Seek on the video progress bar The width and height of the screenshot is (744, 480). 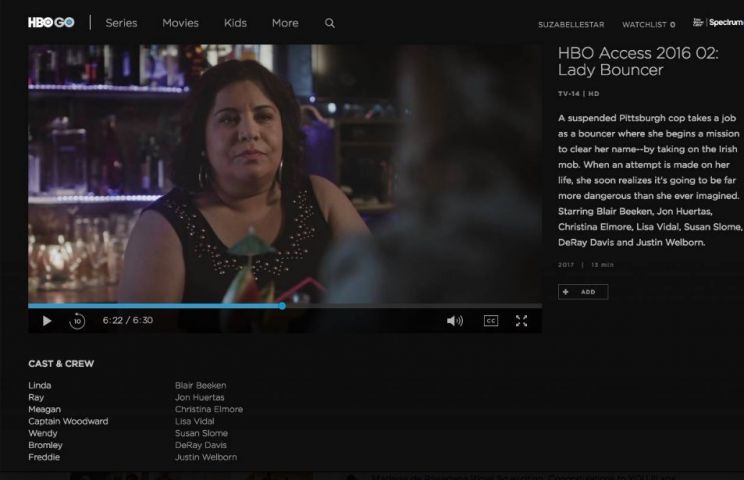pos(285,306)
